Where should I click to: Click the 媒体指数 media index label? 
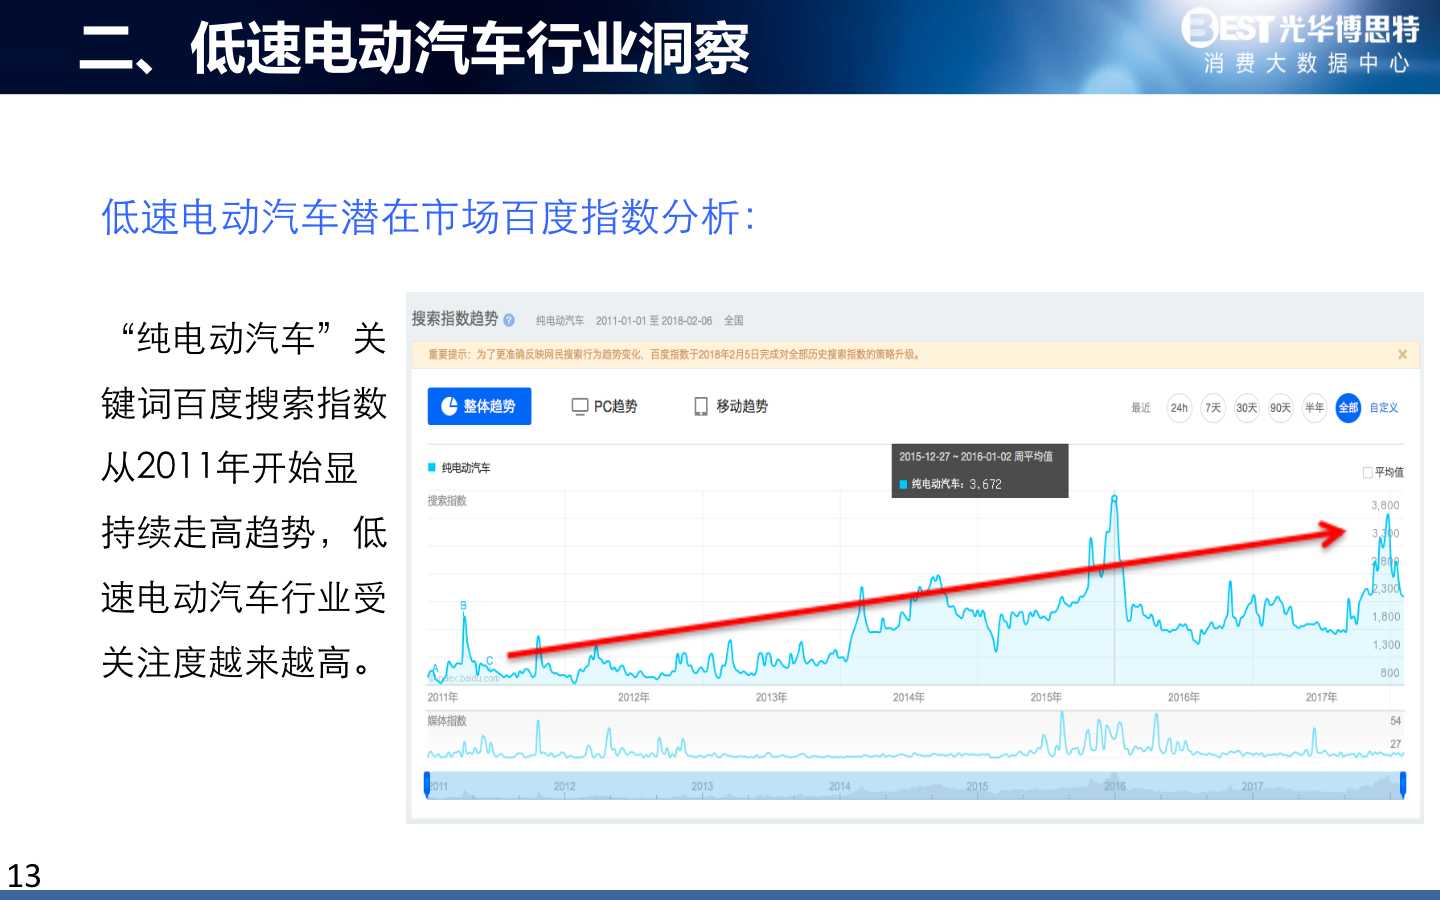447,720
